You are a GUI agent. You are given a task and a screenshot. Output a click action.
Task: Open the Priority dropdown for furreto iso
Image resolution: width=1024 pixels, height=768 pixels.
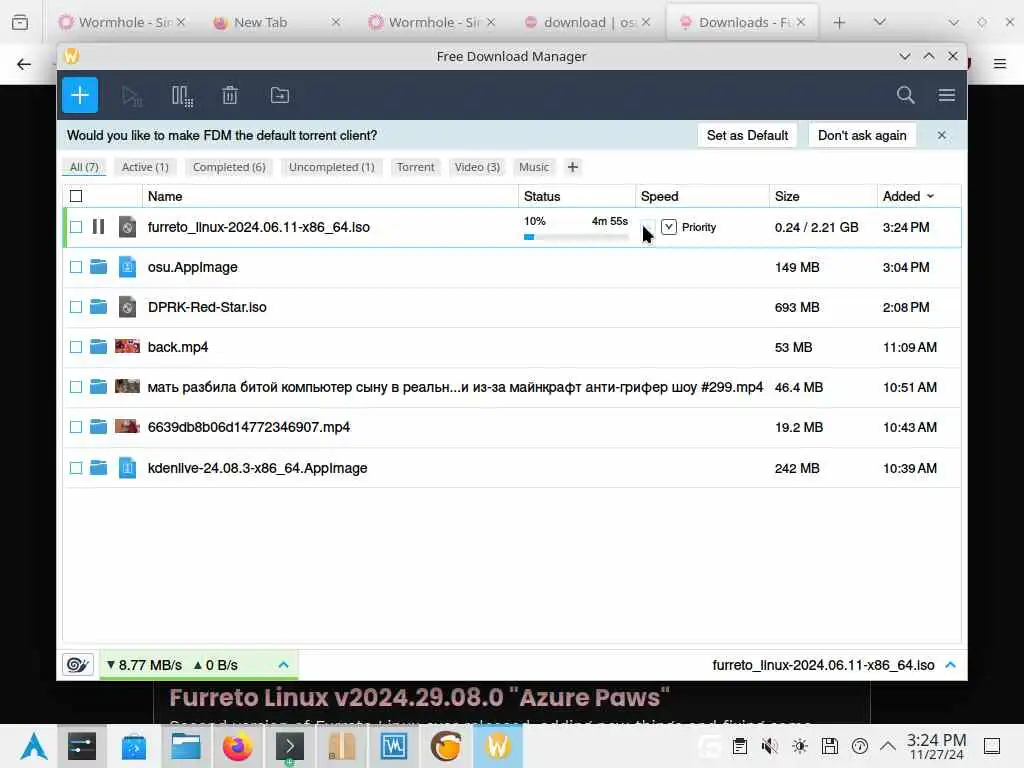(669, 227)
